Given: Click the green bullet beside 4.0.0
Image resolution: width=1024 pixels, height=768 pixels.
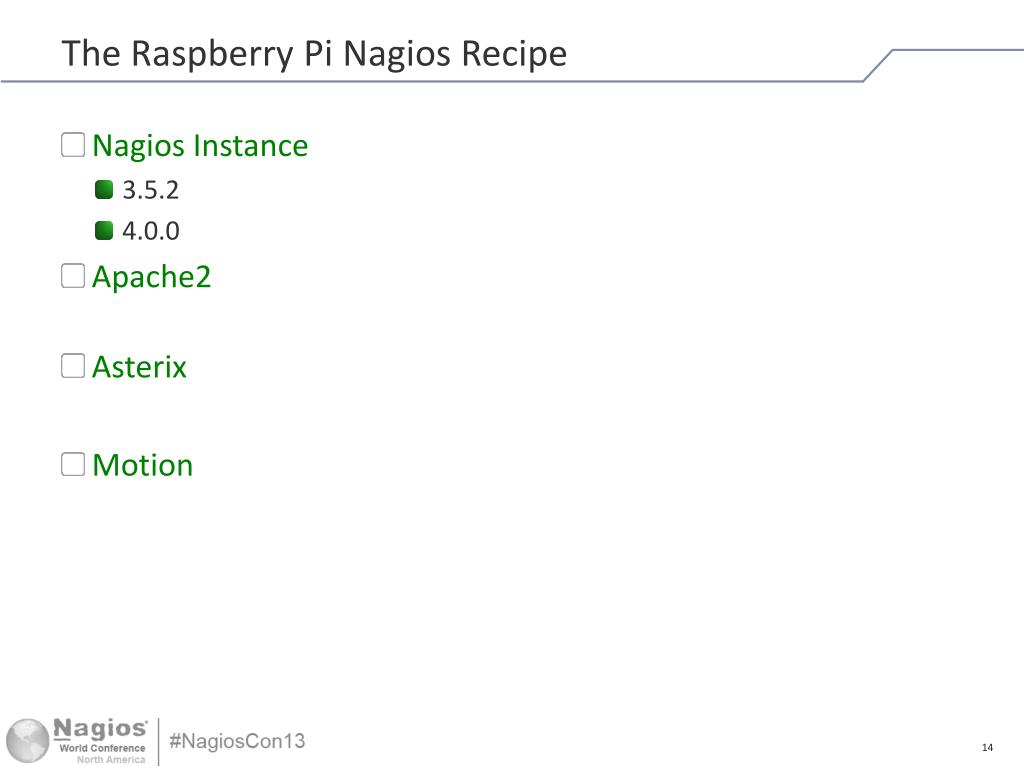Looking at the screenshot, I should point(104,231).
